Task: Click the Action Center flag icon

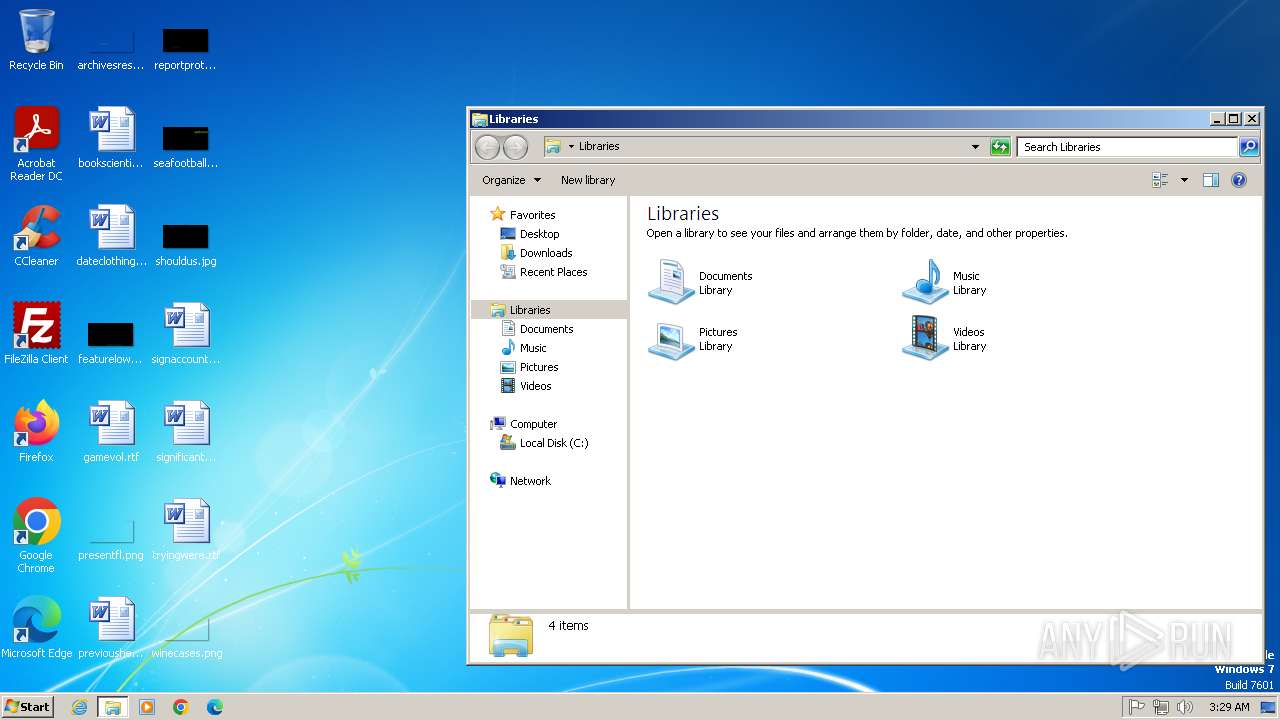Action: point(1137,707)
